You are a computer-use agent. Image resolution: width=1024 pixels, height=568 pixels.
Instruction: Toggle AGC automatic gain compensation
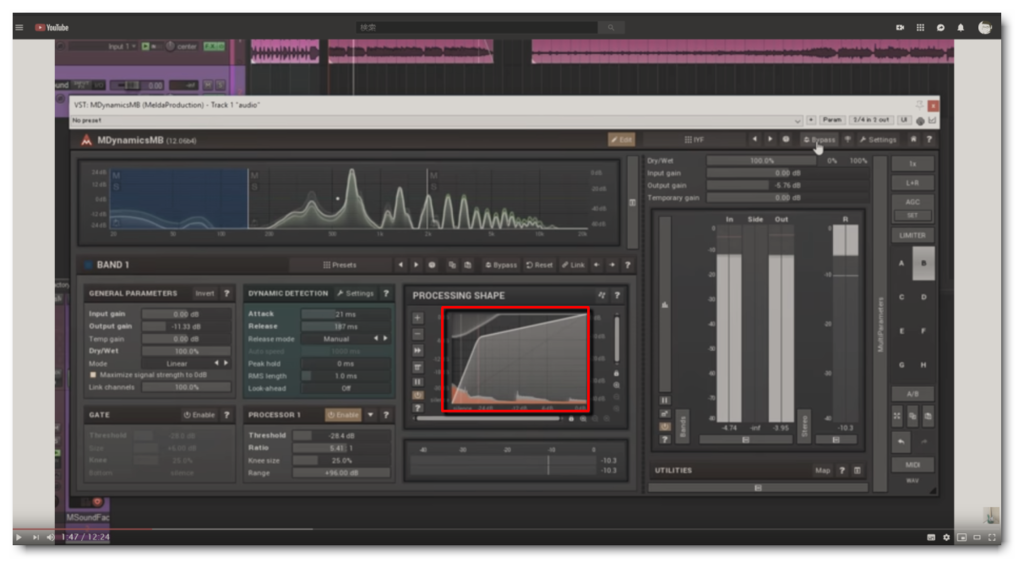tap(912, 202)
